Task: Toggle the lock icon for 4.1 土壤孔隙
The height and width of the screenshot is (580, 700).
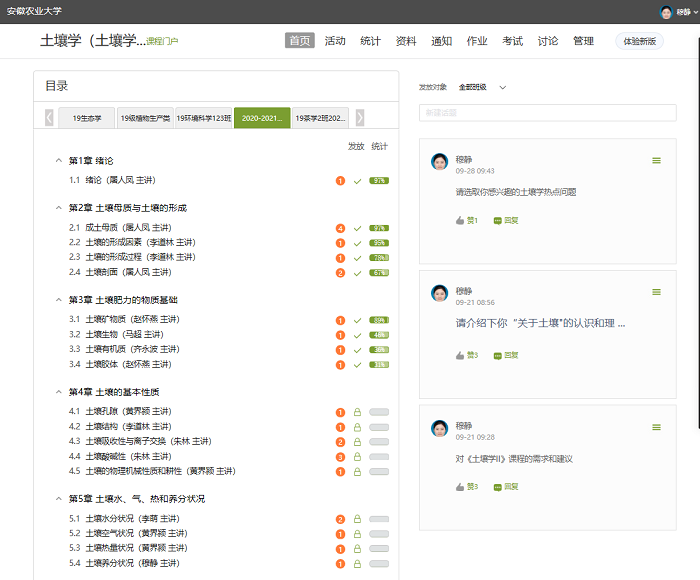Action: click(357, 411)
